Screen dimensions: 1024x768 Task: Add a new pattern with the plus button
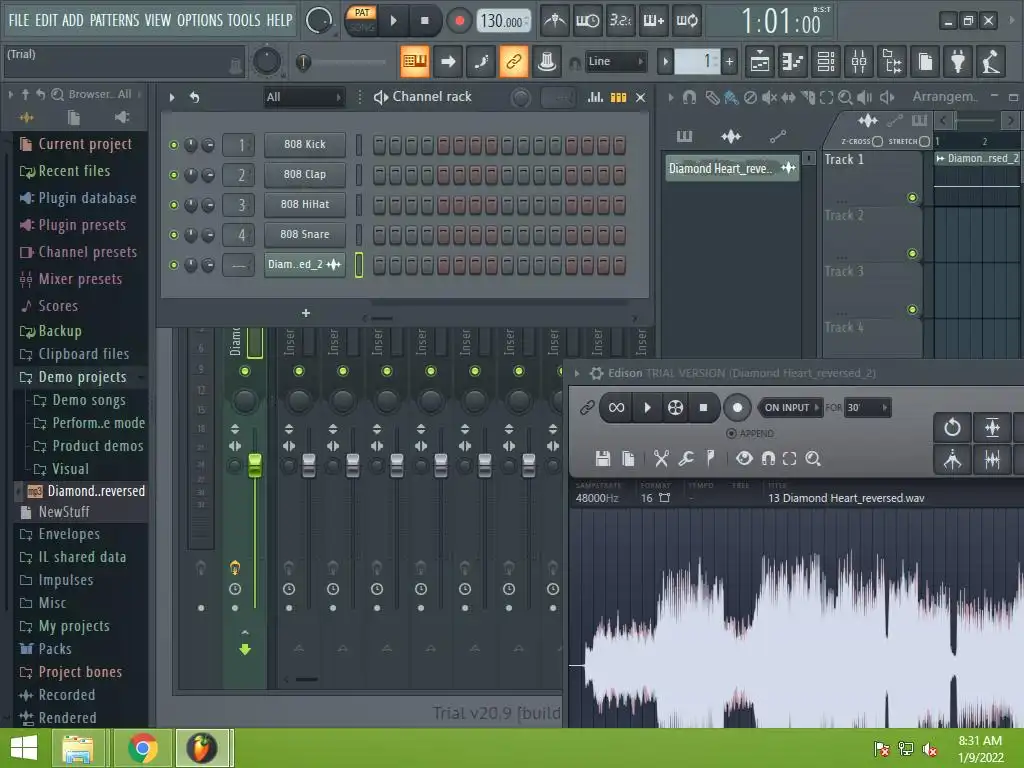point(729,61)
